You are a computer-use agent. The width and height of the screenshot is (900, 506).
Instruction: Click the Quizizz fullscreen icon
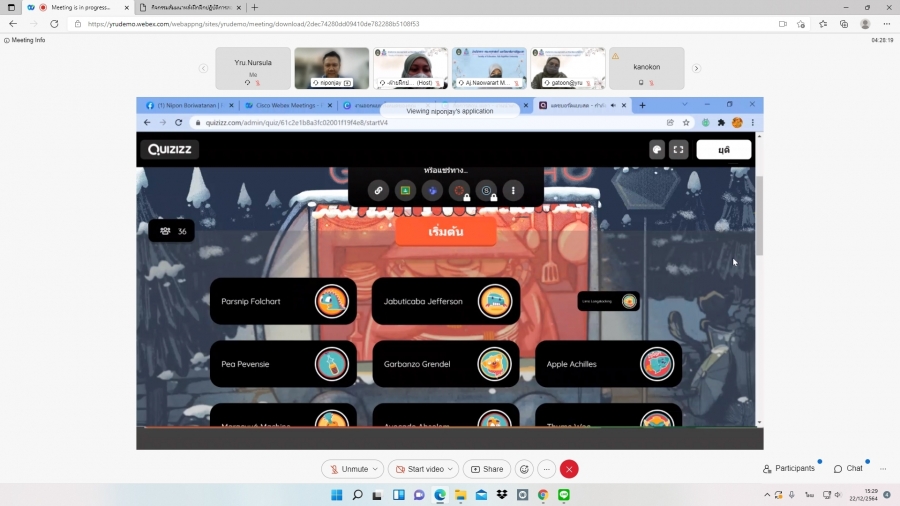pyautogui.click(x=678, y=150)
